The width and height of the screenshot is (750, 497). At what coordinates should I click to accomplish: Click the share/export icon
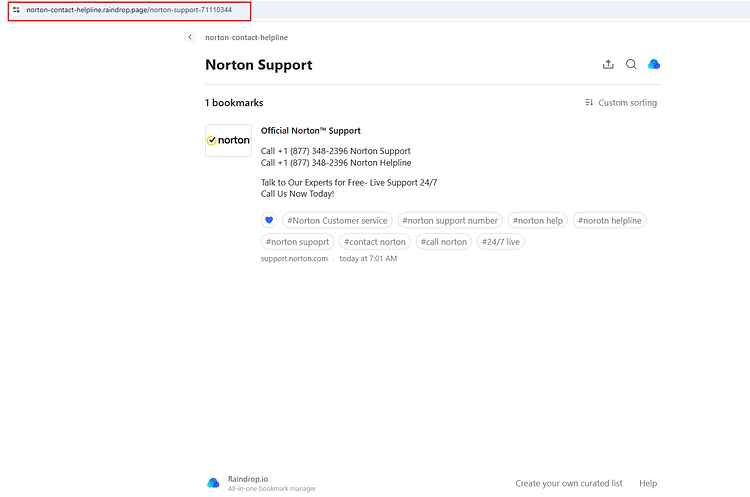tap(608, 65)
